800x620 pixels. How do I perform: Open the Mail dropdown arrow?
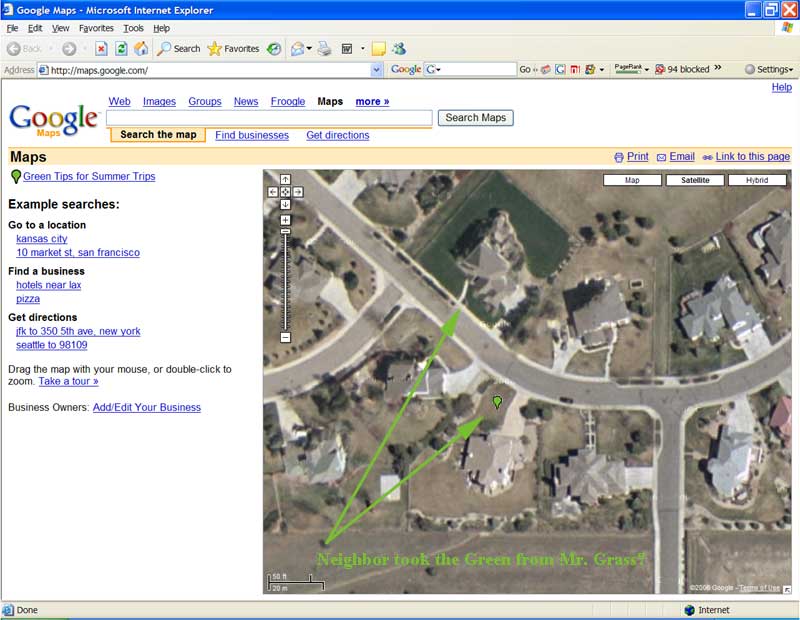(309, 49)
